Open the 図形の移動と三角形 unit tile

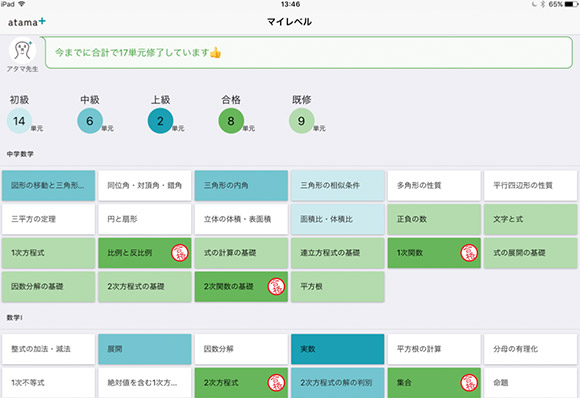coord(48,186)
